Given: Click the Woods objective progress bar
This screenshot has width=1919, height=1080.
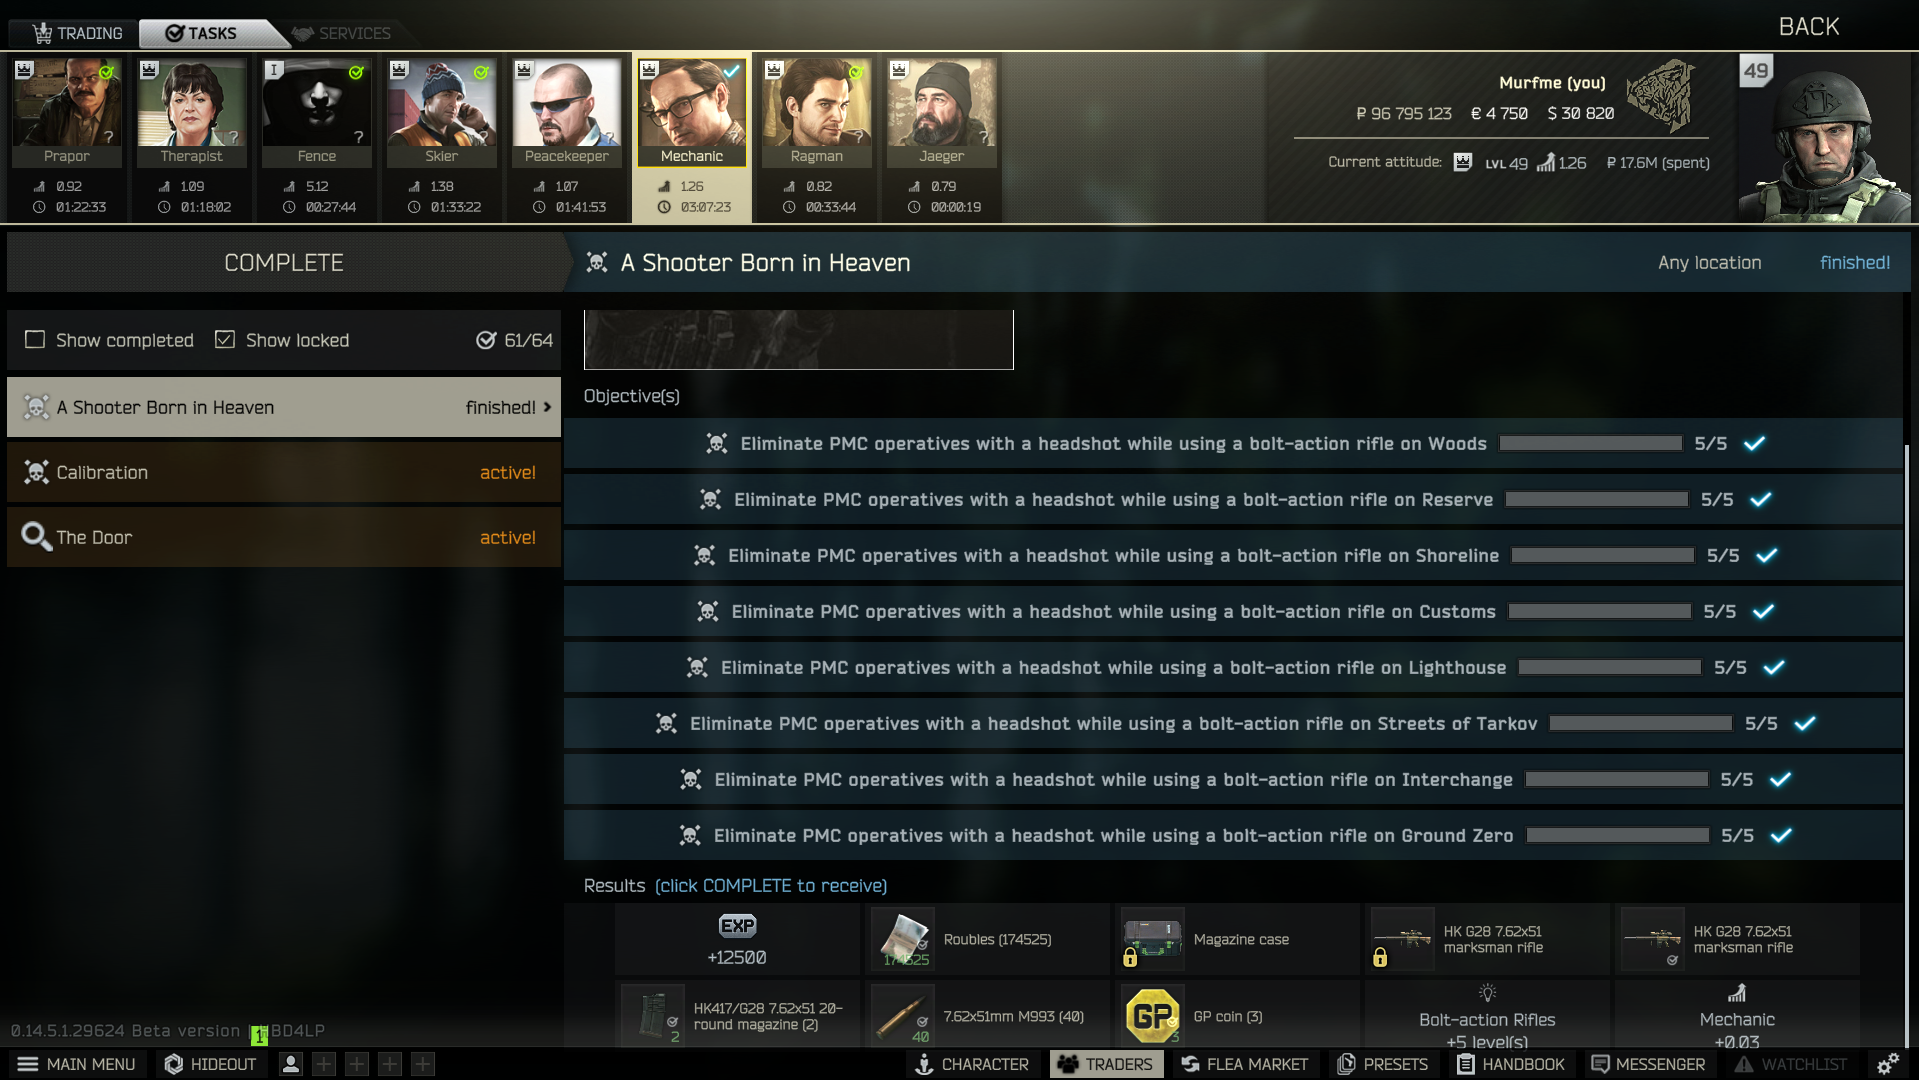Looking at the screenshot, I should pos(1590,443).
